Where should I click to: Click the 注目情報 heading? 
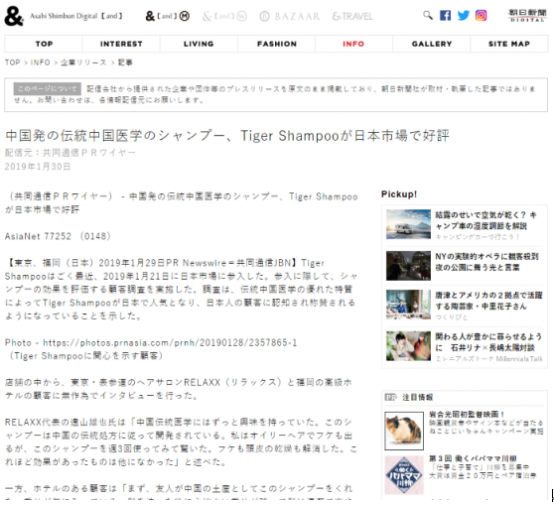click(x=418, y=398)
